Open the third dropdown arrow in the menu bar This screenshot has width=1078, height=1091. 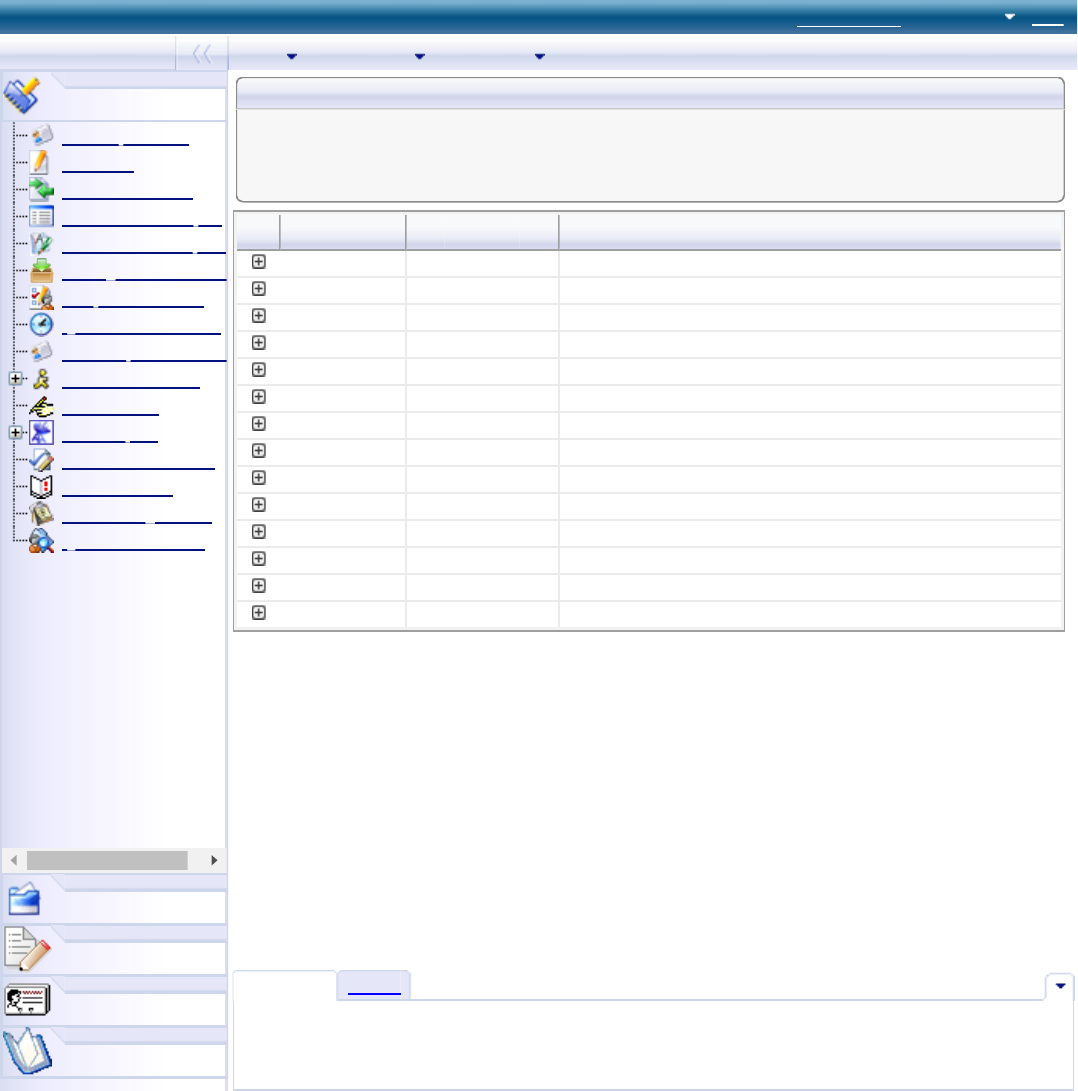point(539,56)
